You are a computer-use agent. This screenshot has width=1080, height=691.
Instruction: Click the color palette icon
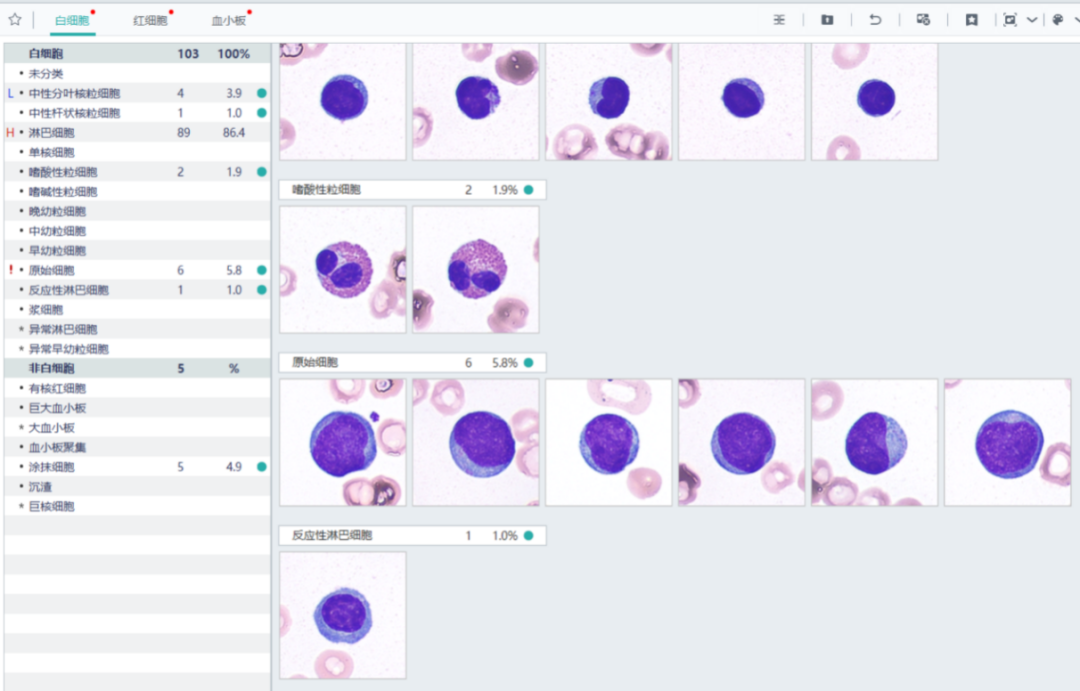pos(1057,19)
